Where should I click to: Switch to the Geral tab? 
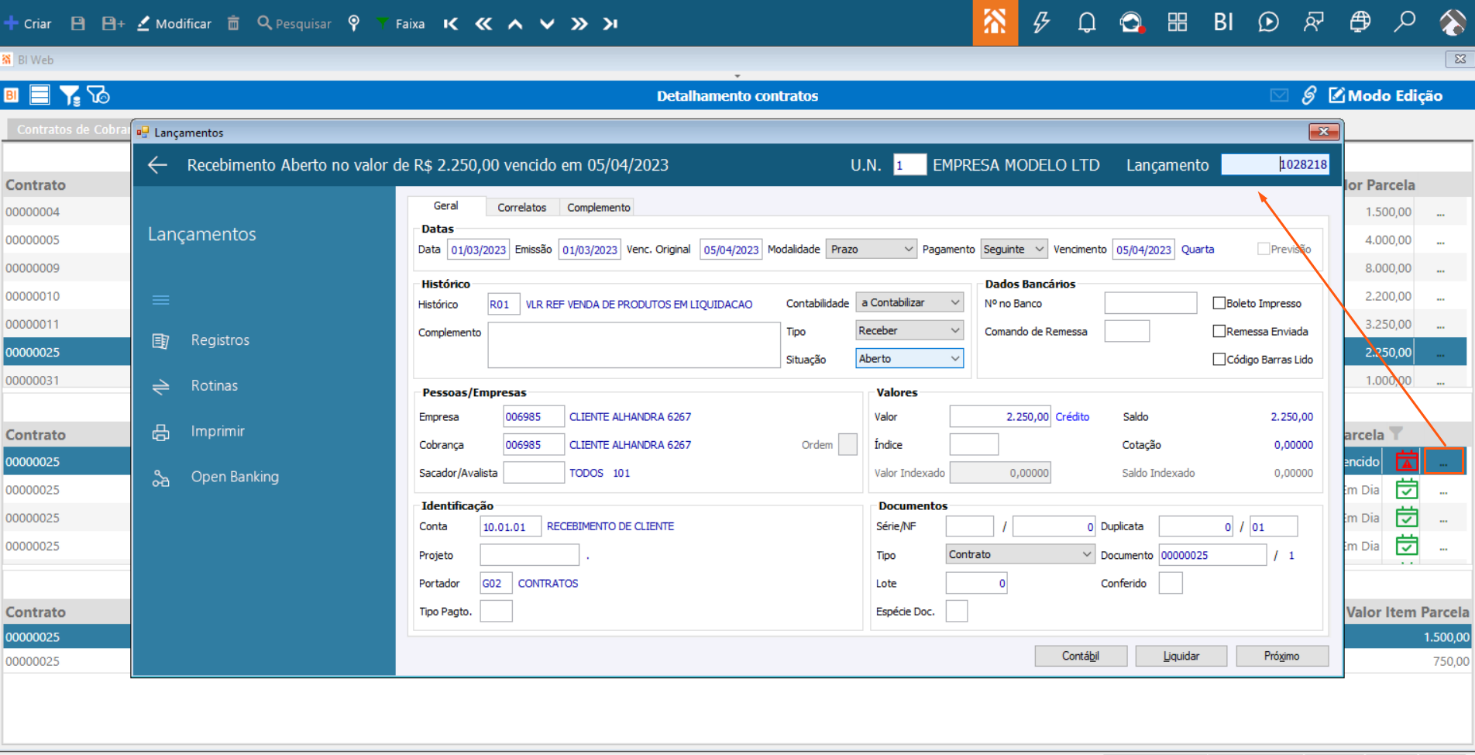(446, 206)
